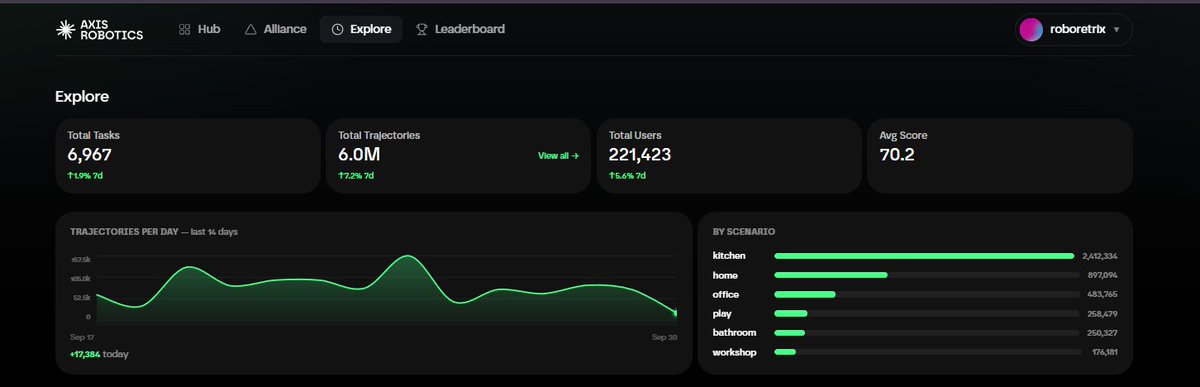Click the bathroom scenario label

(734, 332)
